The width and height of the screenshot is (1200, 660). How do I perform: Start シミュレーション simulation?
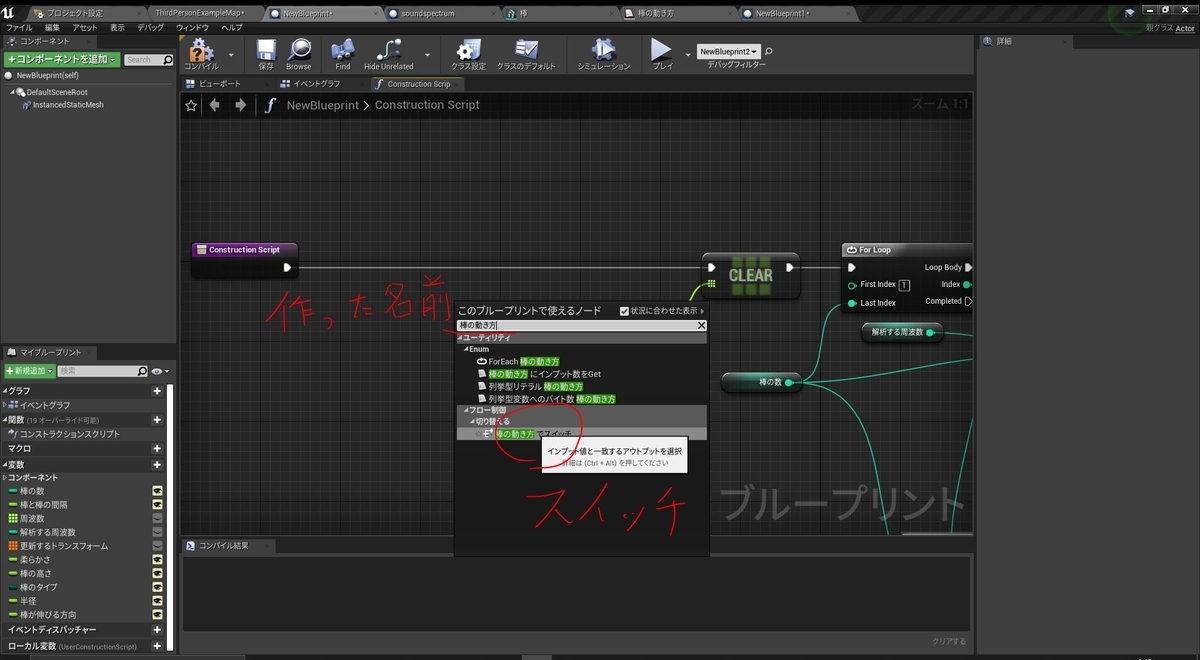[x=604, y=54]
